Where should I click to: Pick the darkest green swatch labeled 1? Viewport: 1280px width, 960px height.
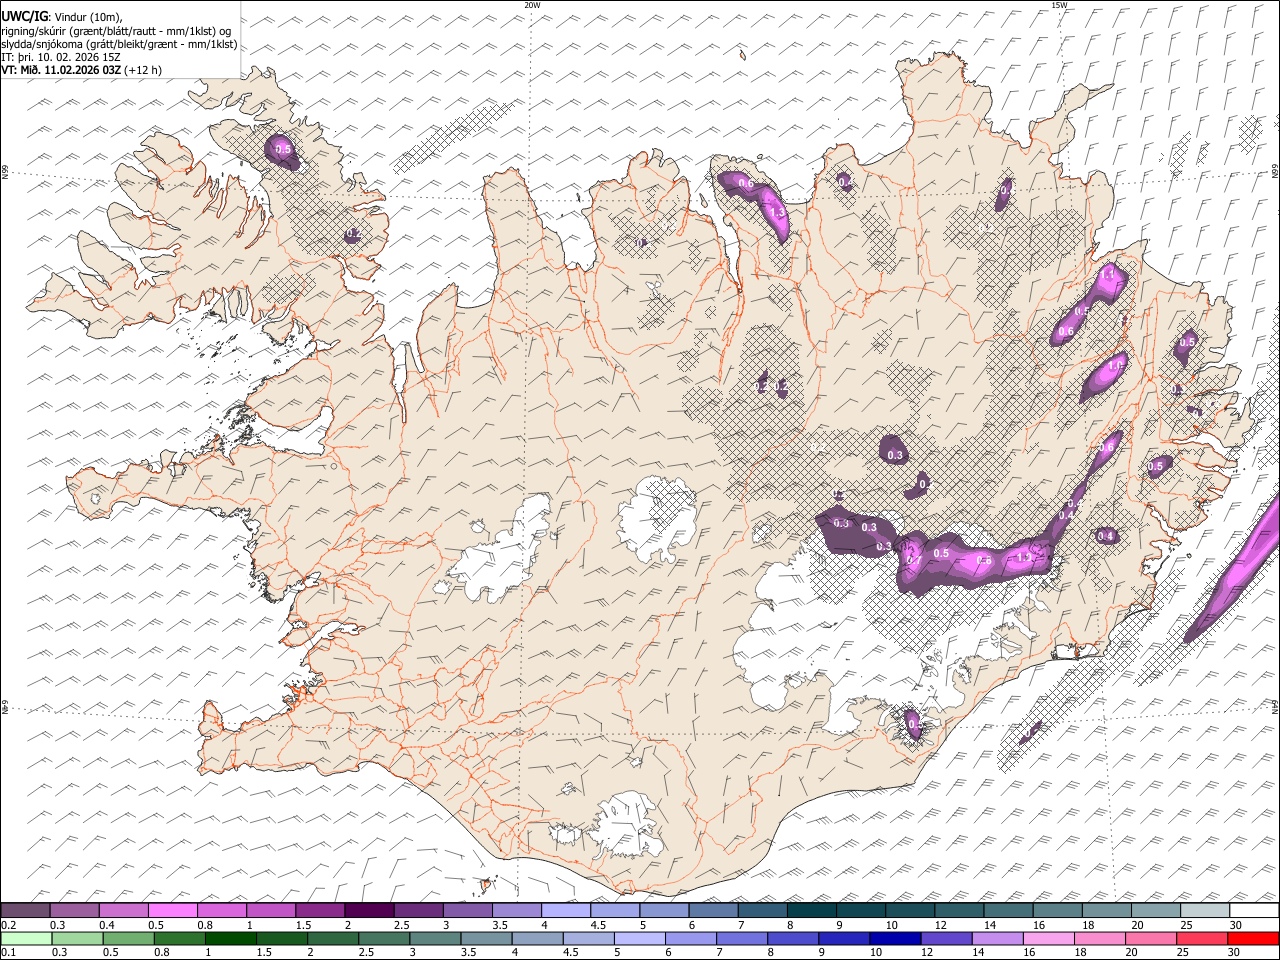pos(230,938)
